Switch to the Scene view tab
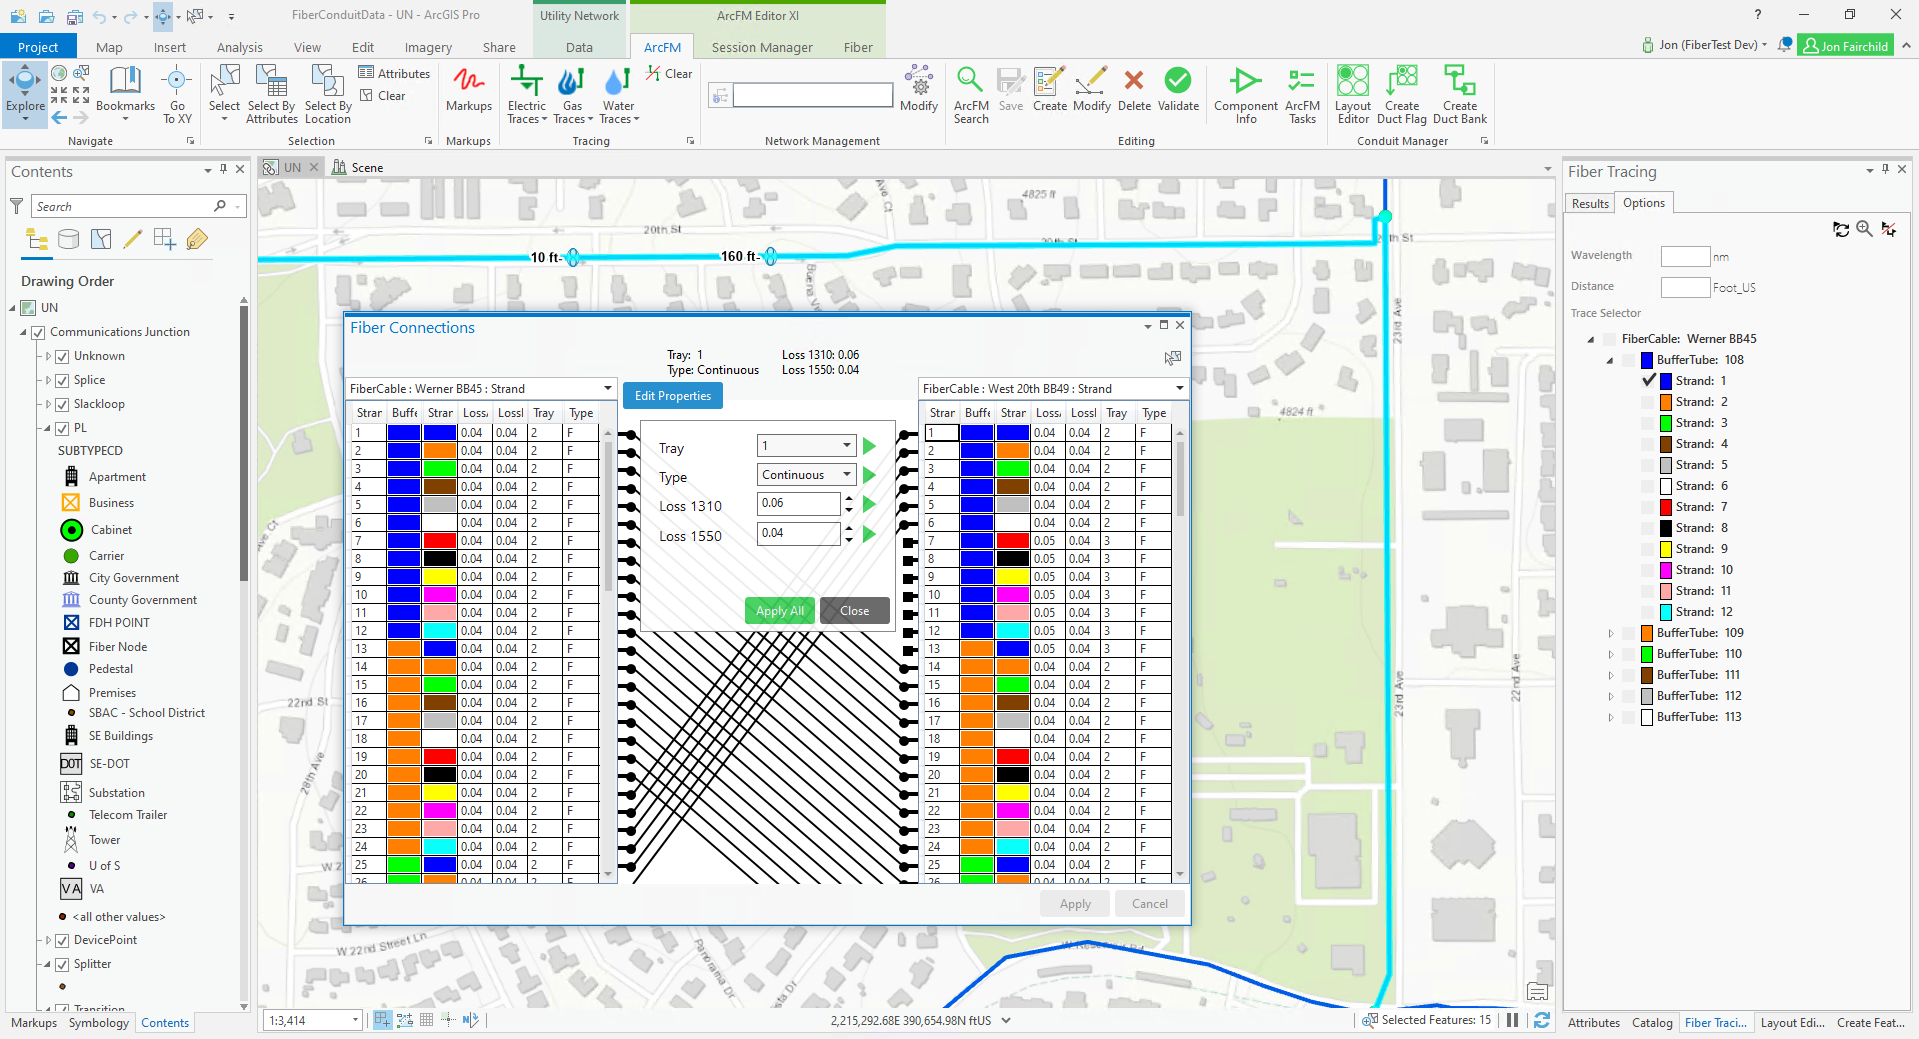Image resolution: width=1919 pixels, height=1039 pixels. 358,167
